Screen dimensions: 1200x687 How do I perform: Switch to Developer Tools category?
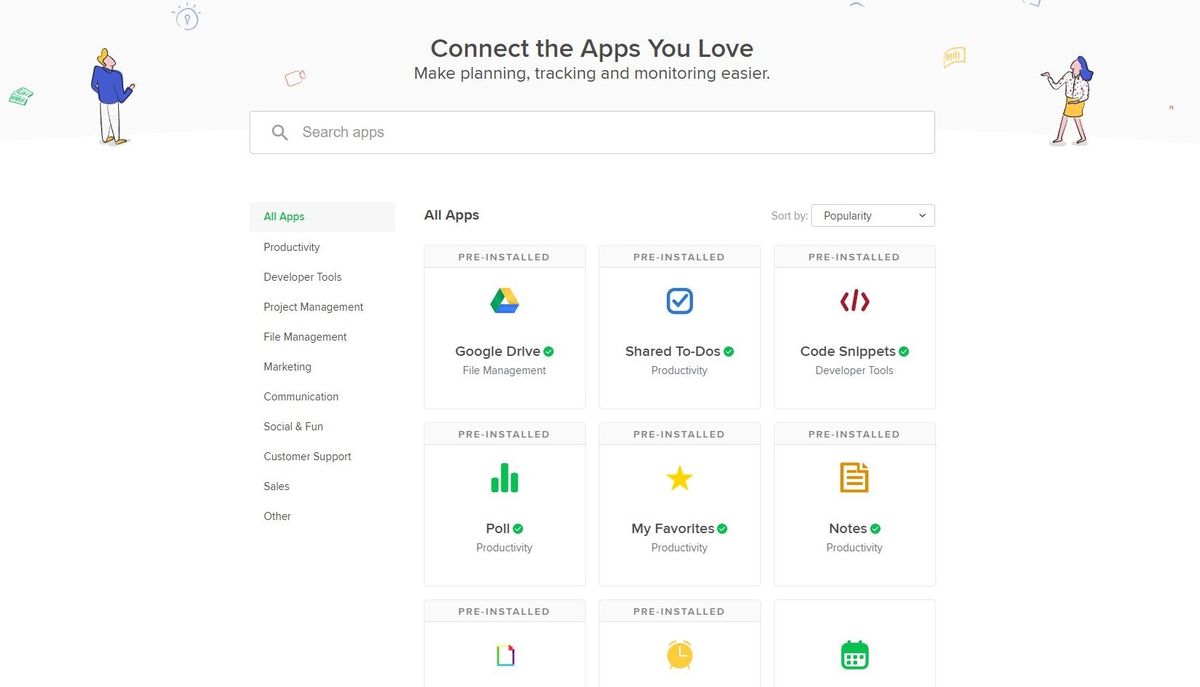303,277
